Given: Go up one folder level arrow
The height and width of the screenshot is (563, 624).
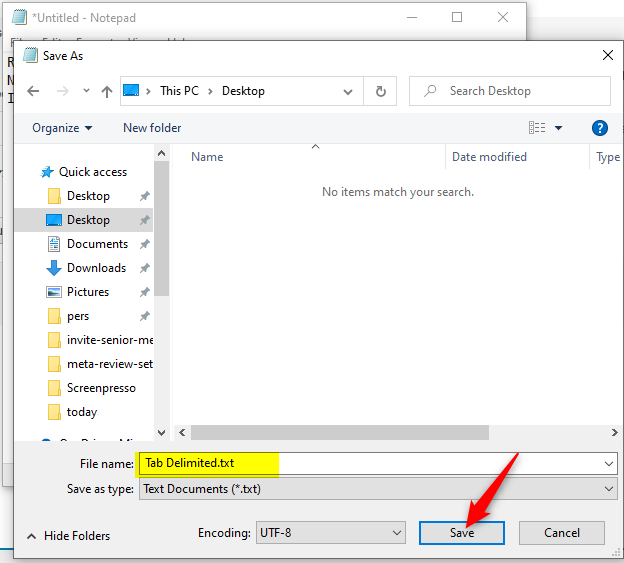Looking at the screenshot, I should (107, 92).
